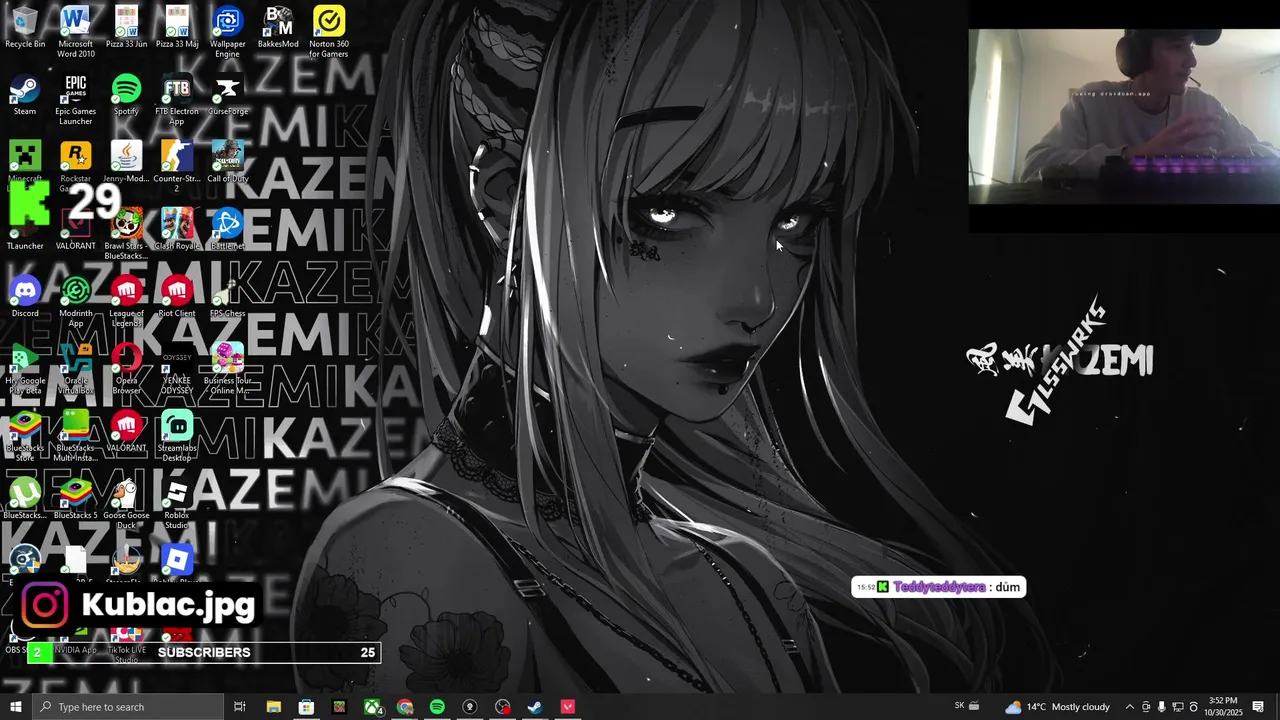1280x720 pixels.
Task: Click the Meet Now tray icon
Action: pos(1146,707)
